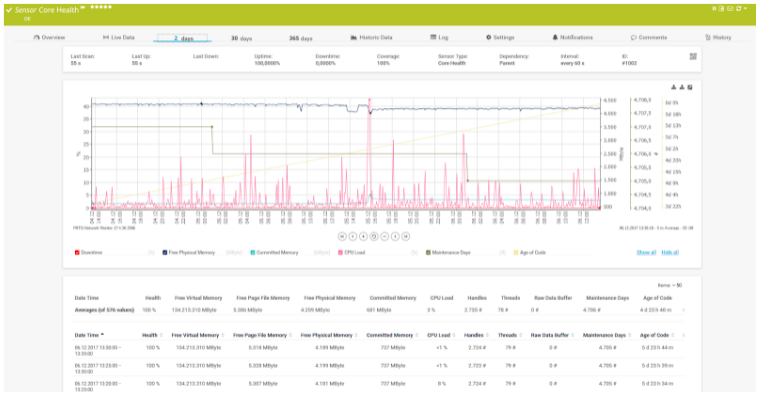Sort by Threads sortable header

[510, 335]
